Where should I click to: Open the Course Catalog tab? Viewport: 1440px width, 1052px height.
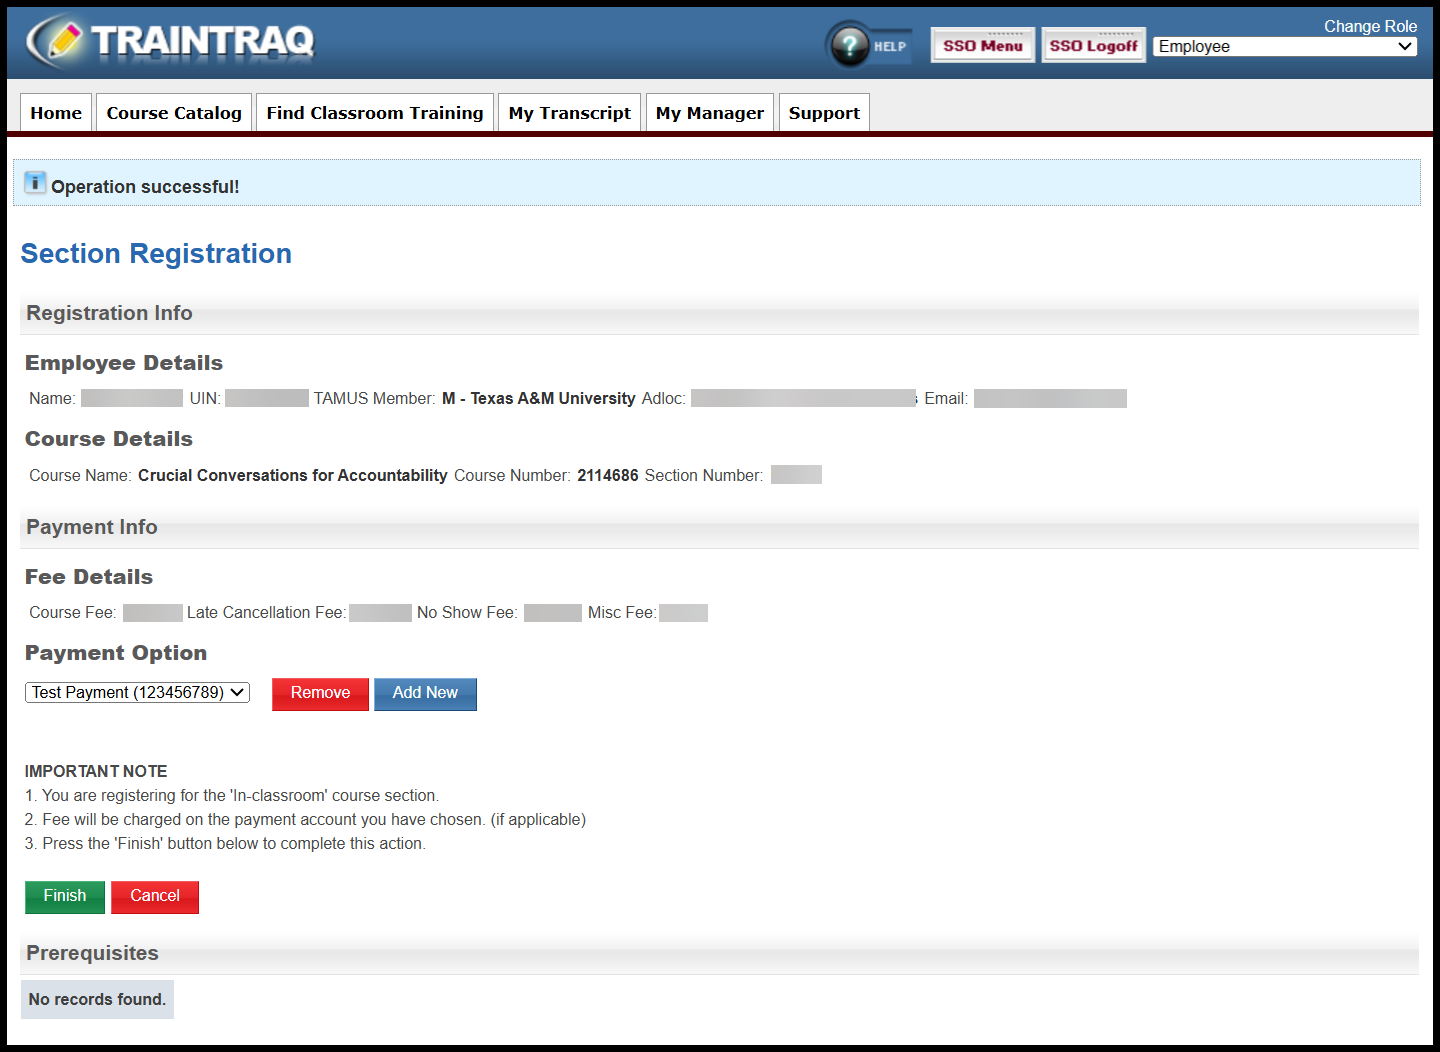[x=173, y=112]
